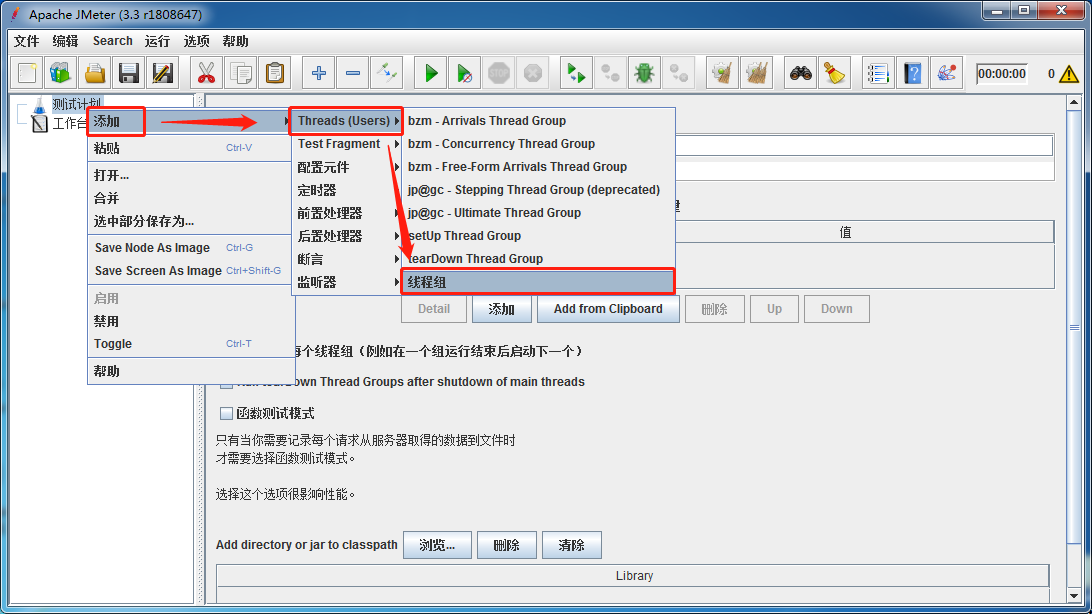Choose jp@gc - Ultimate Thread Group
The width and height of the screenshot is (1092, 614).
click(x=538, y=212)
